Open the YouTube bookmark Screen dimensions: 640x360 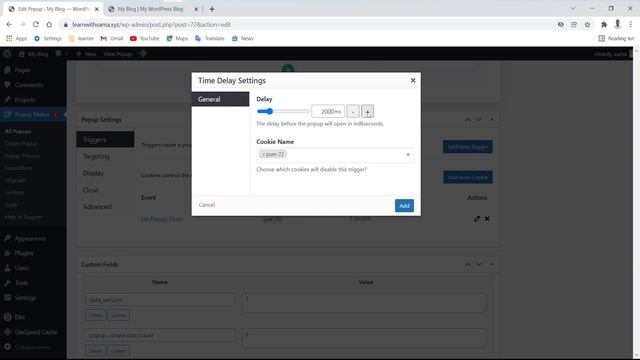144,38
